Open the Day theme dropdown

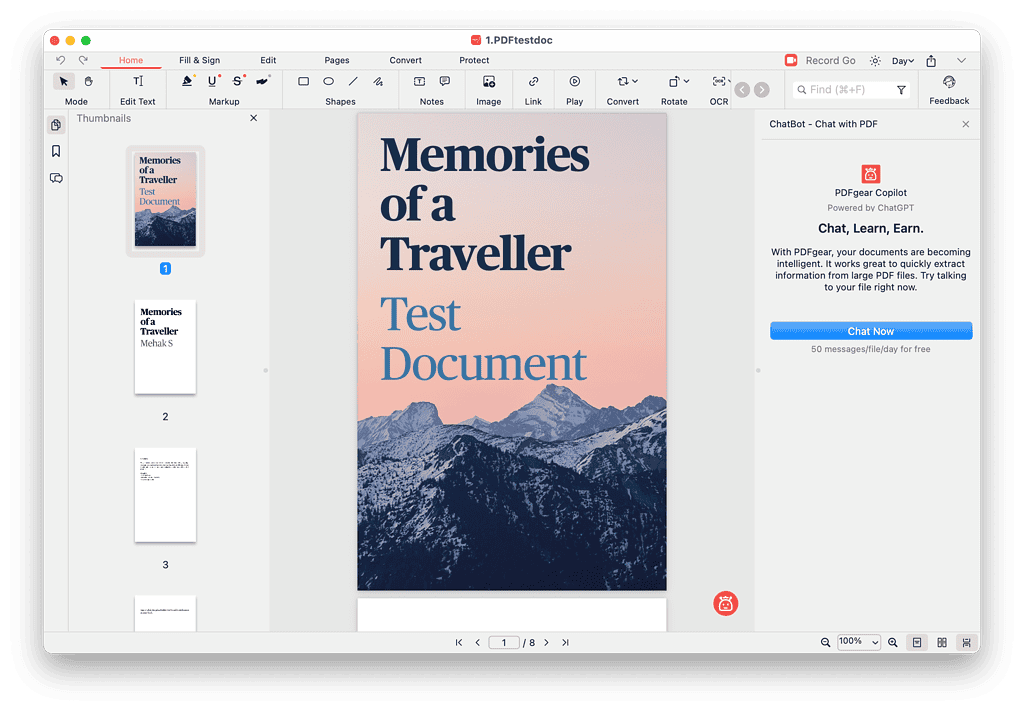pyautogui.click(x=903, y=61)
